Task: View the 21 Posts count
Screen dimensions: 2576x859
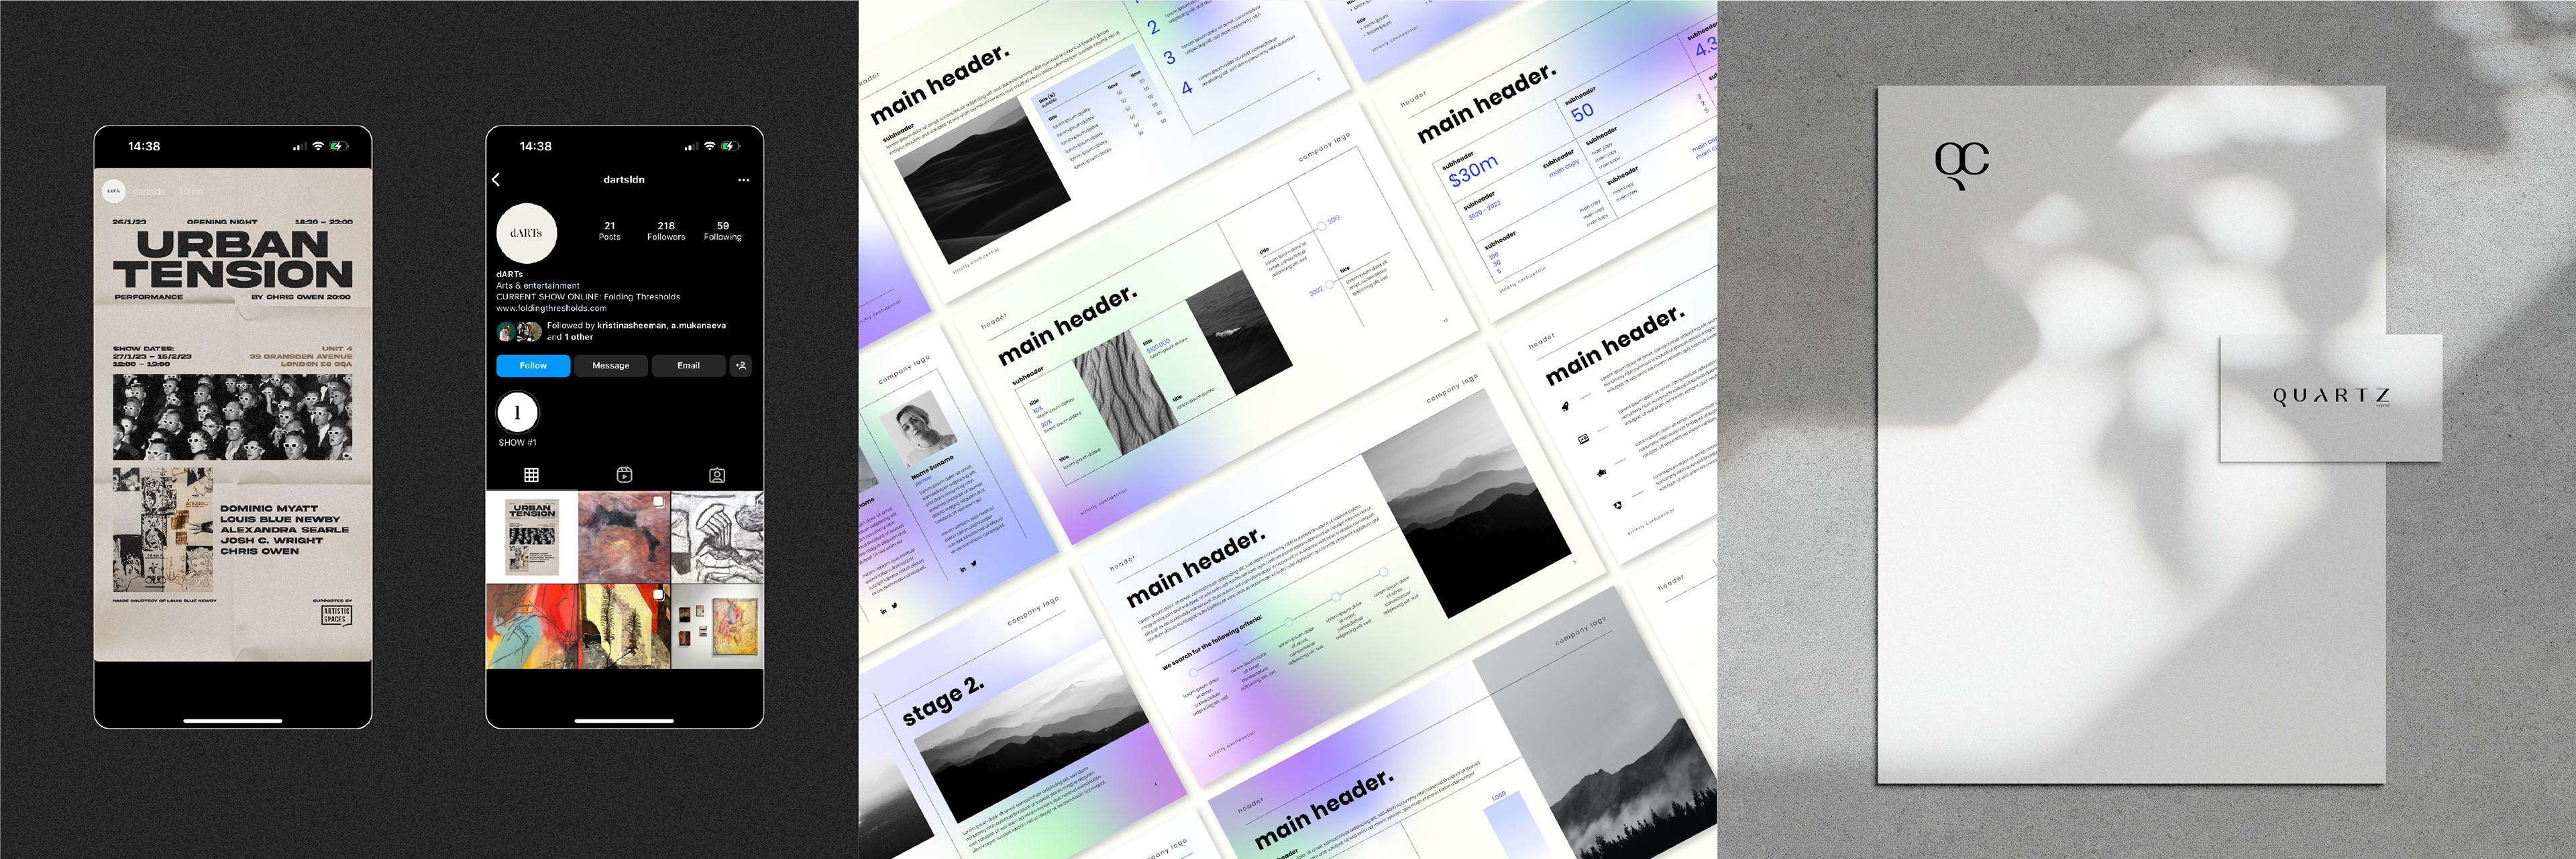Action: click(x=610, y=231)
